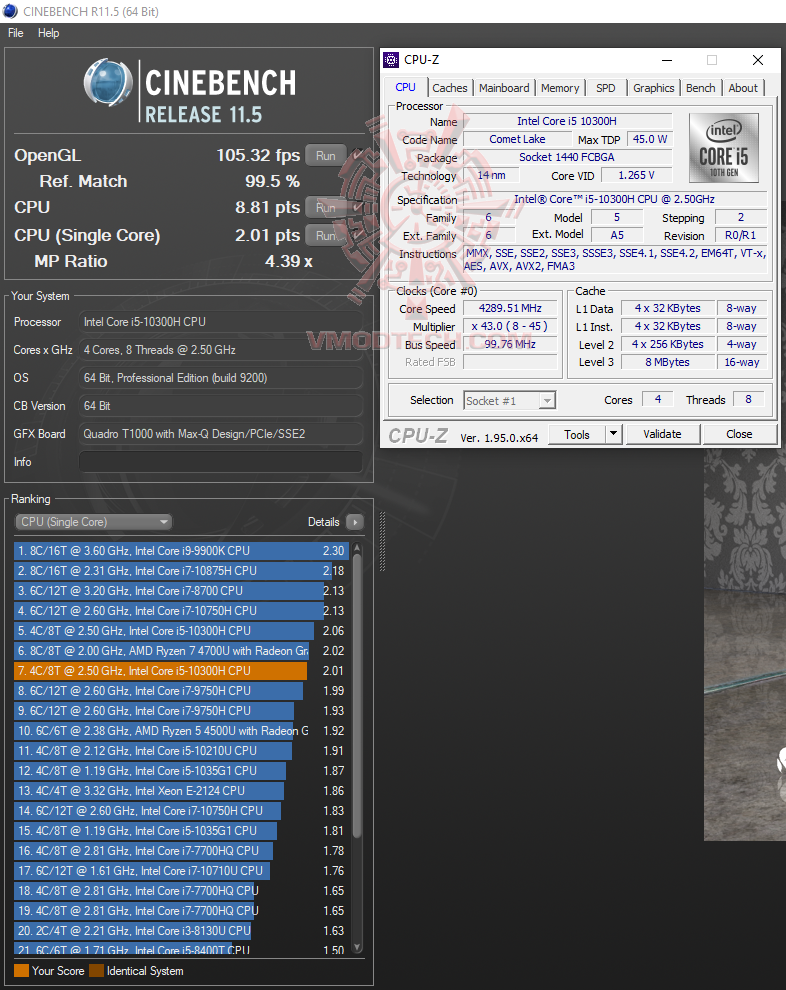Switch to the SPD tab in CPU-Z

tap(606, 88)
